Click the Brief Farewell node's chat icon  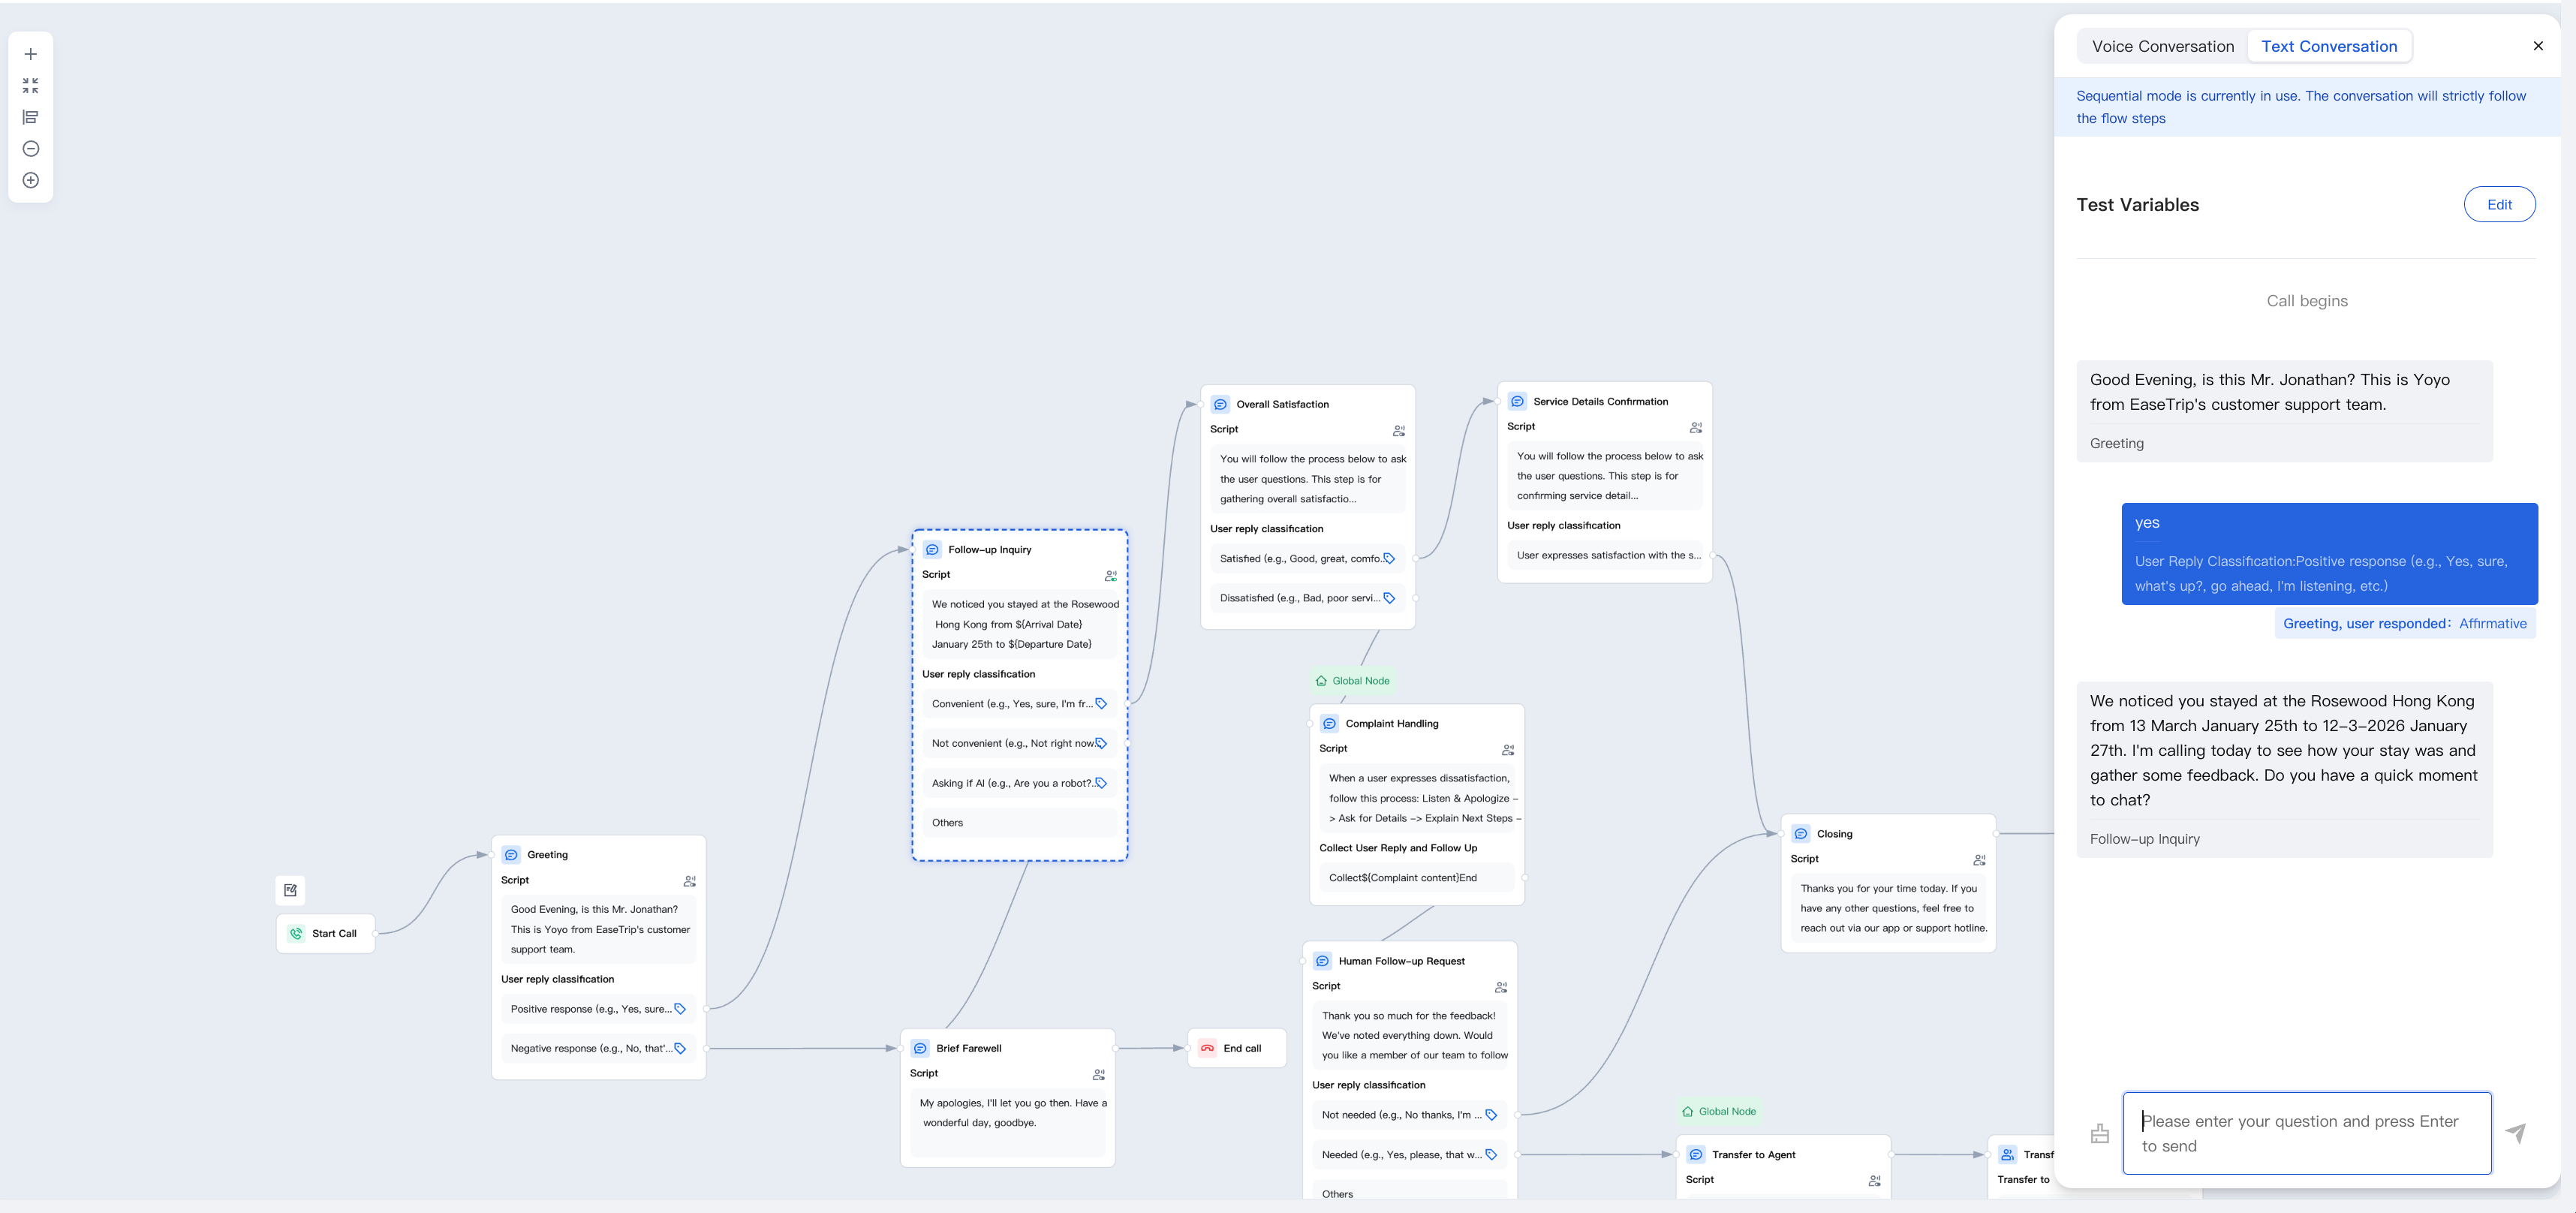(920, 1048)
